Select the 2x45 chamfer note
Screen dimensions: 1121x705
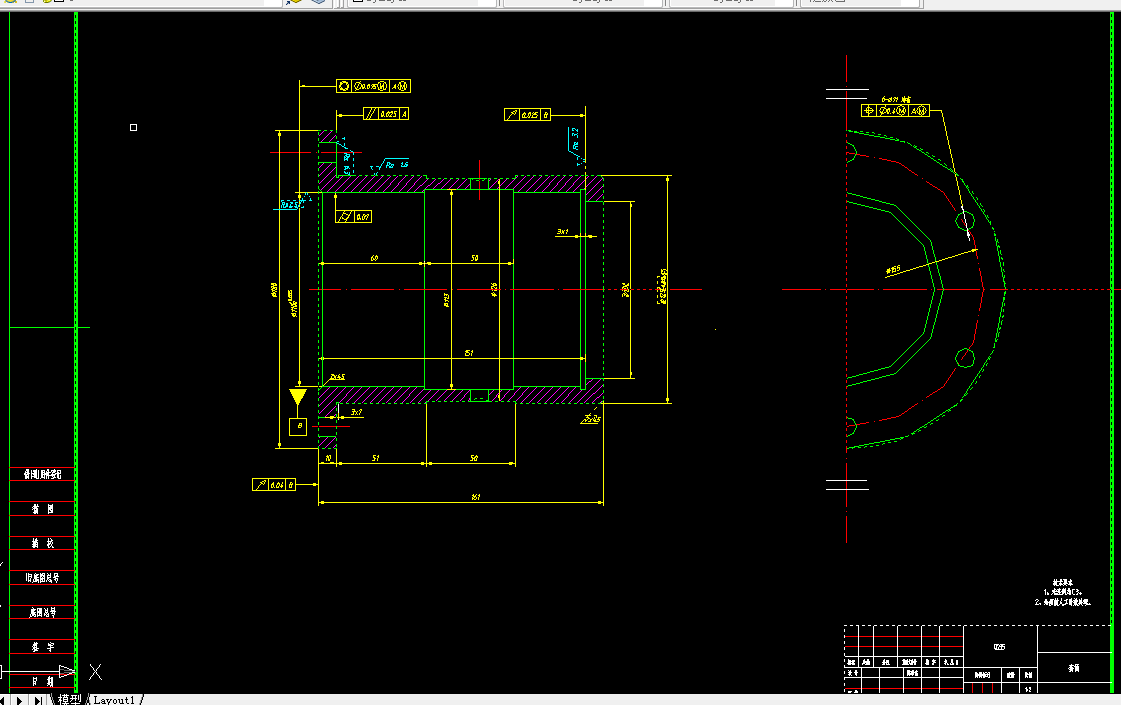337,377
